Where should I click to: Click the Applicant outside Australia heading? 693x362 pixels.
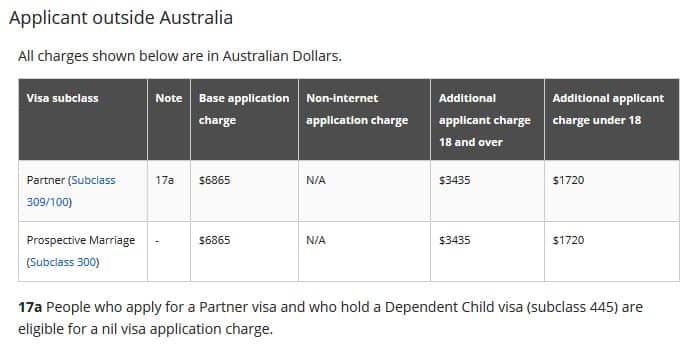[121, 18]
